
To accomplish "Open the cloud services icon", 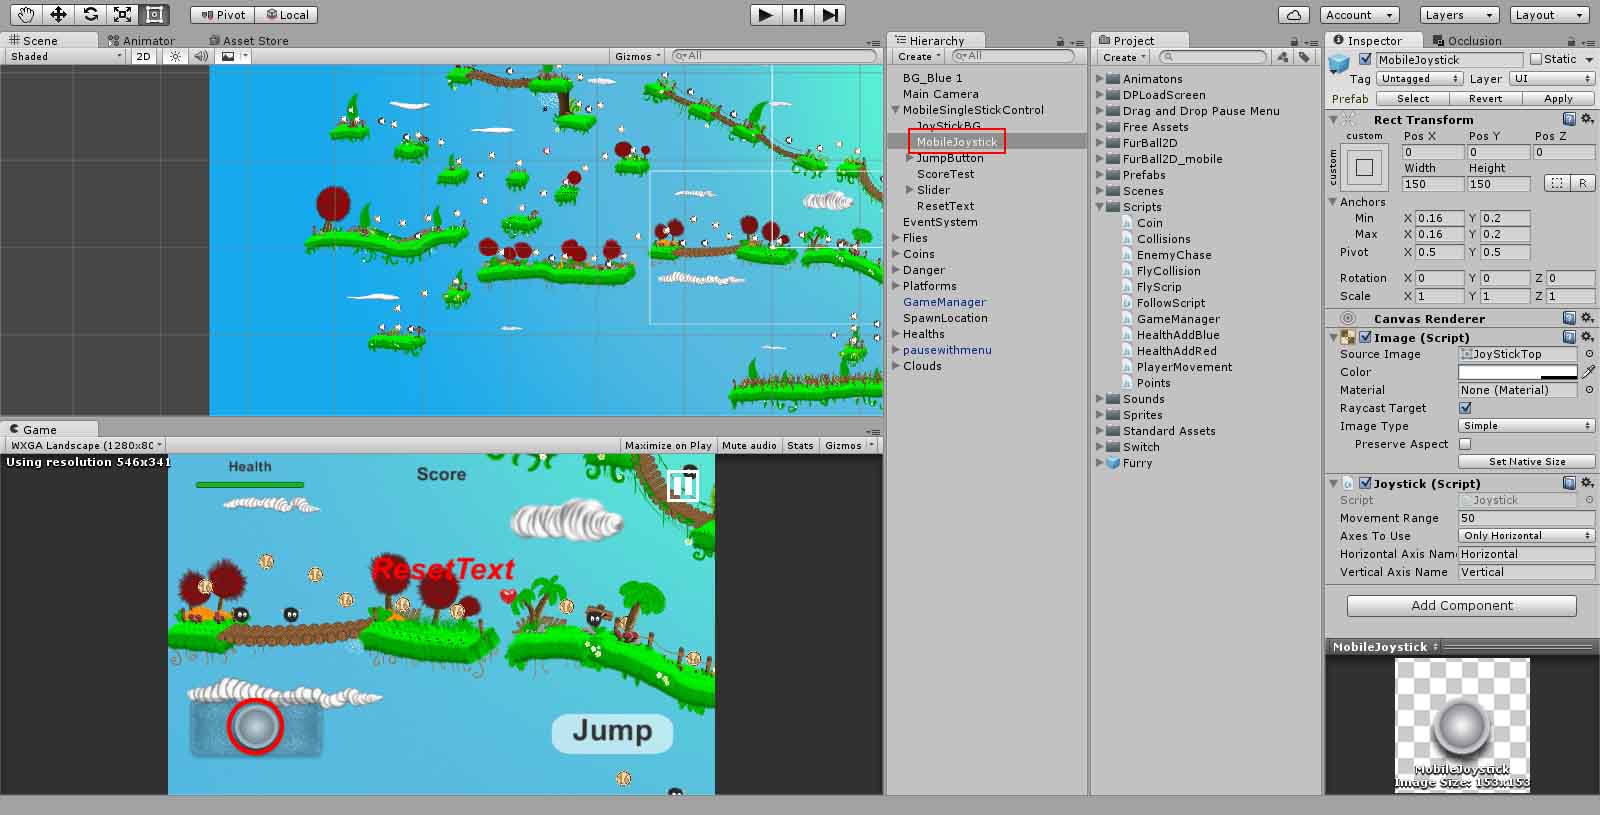I will 1294,15.
